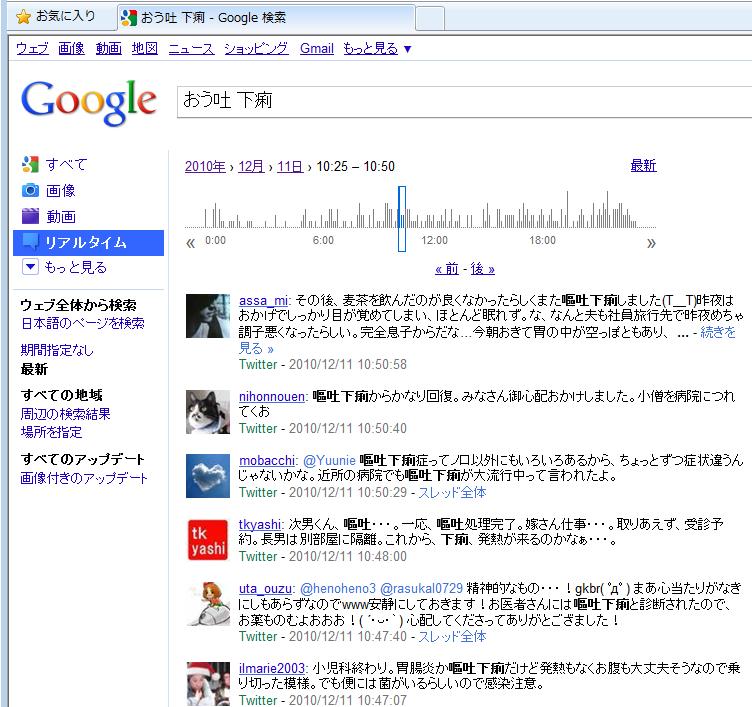Open ilmarie2003 user profile link
Viewport: 752px width, 707px height.
click(x=272, y=668)
